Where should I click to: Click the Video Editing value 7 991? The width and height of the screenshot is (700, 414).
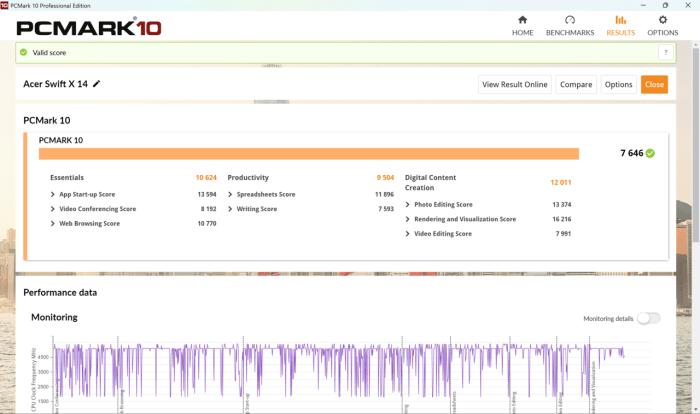(x=563, y=234)
